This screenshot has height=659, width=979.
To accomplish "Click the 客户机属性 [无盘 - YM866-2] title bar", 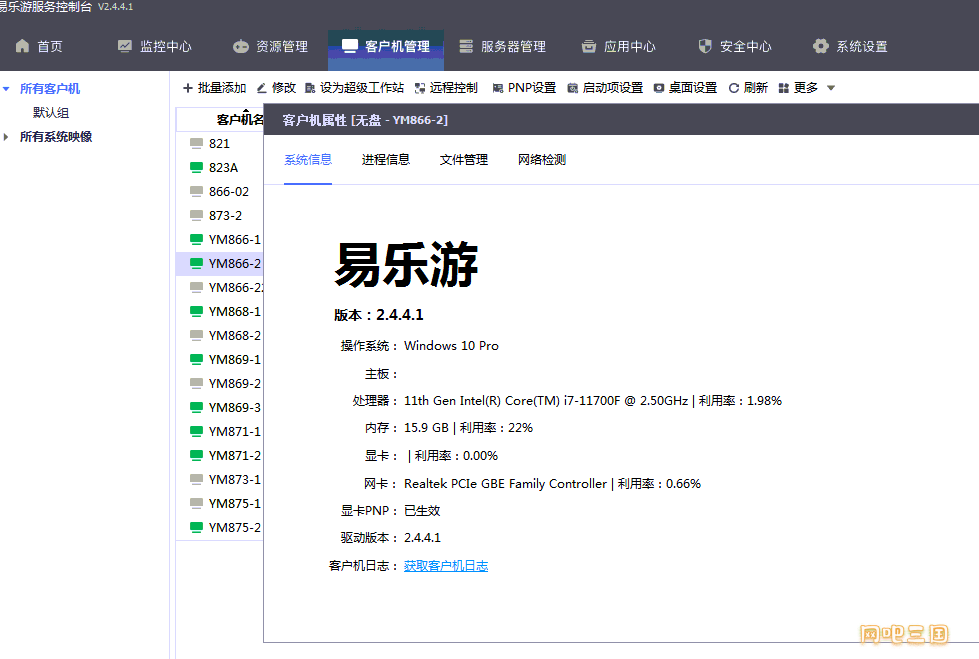I will point(621,120).
